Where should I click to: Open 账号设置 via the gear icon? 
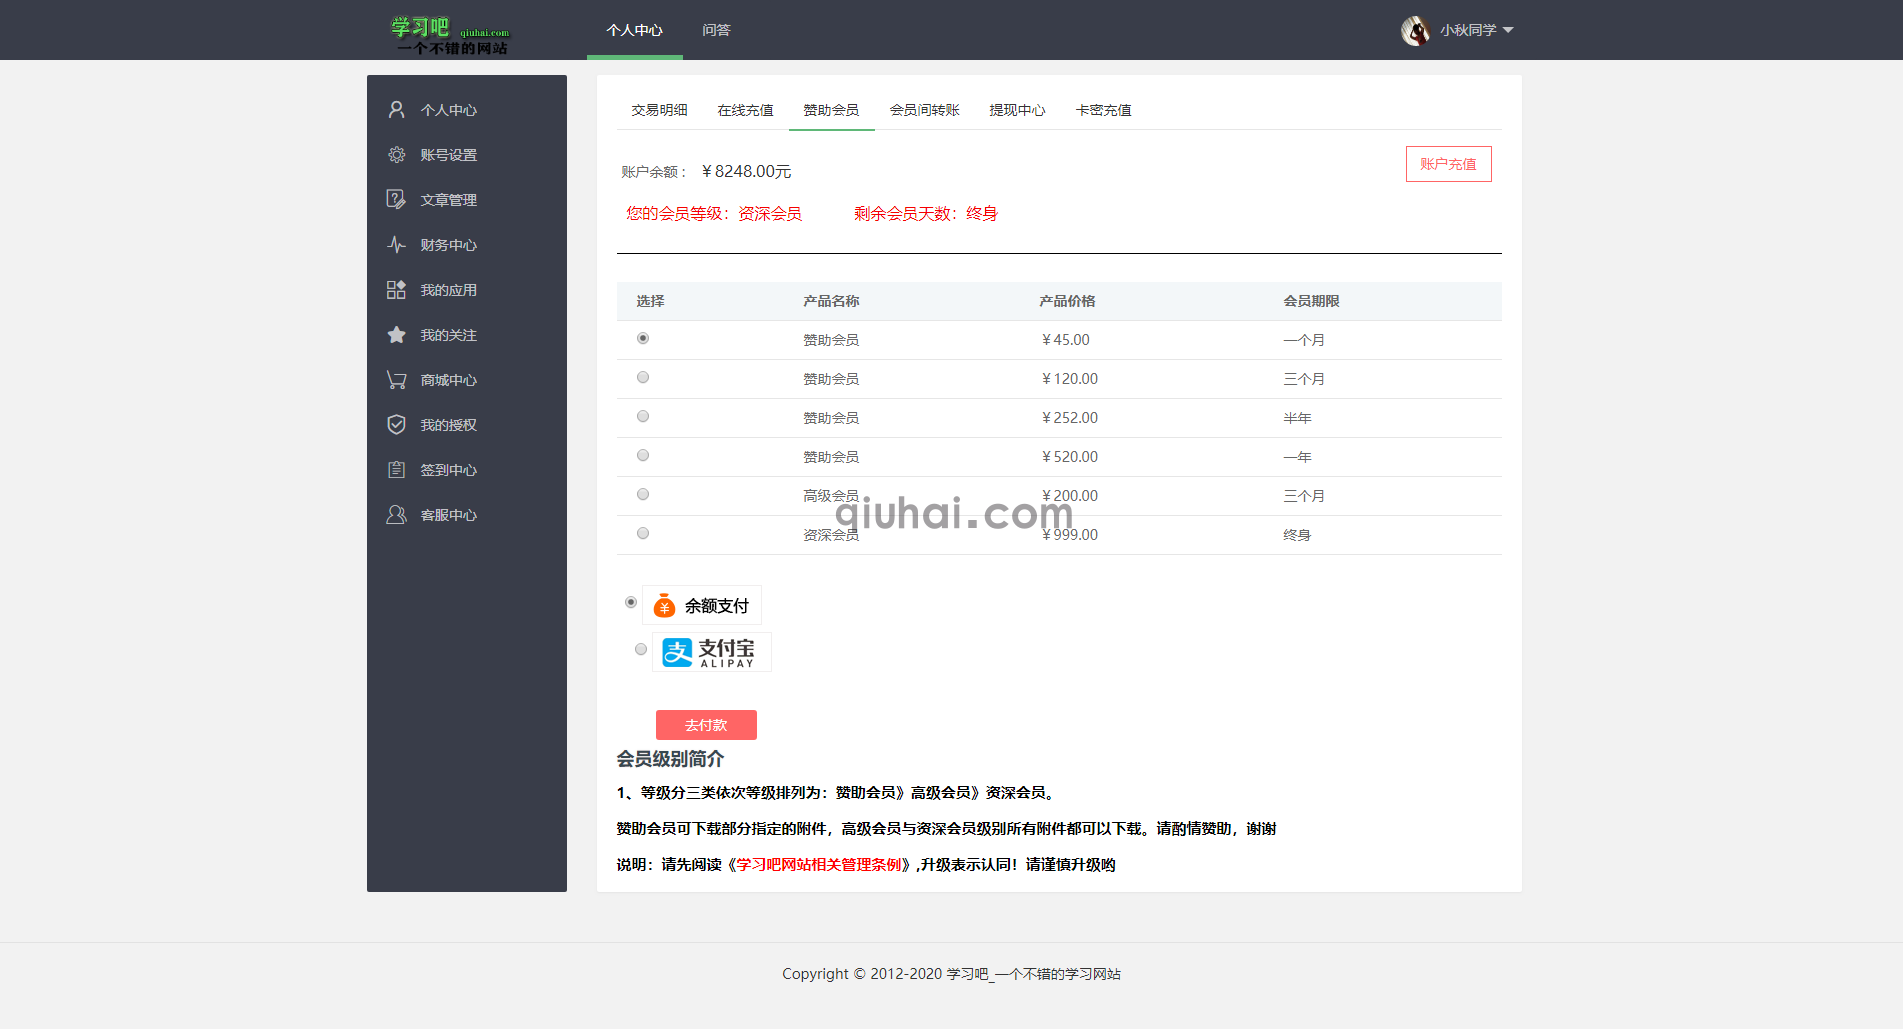click(396, 154)
